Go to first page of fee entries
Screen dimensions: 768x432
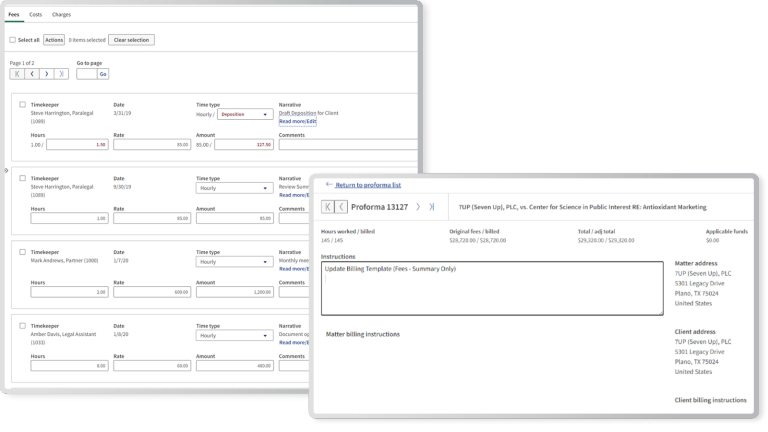coord(17,74)
